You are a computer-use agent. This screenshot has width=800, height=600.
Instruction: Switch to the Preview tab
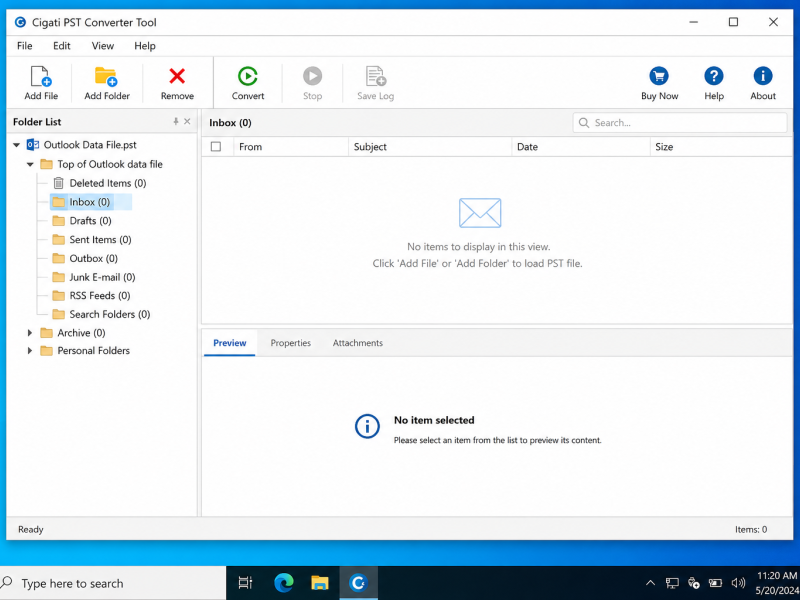tap(230, 343)
